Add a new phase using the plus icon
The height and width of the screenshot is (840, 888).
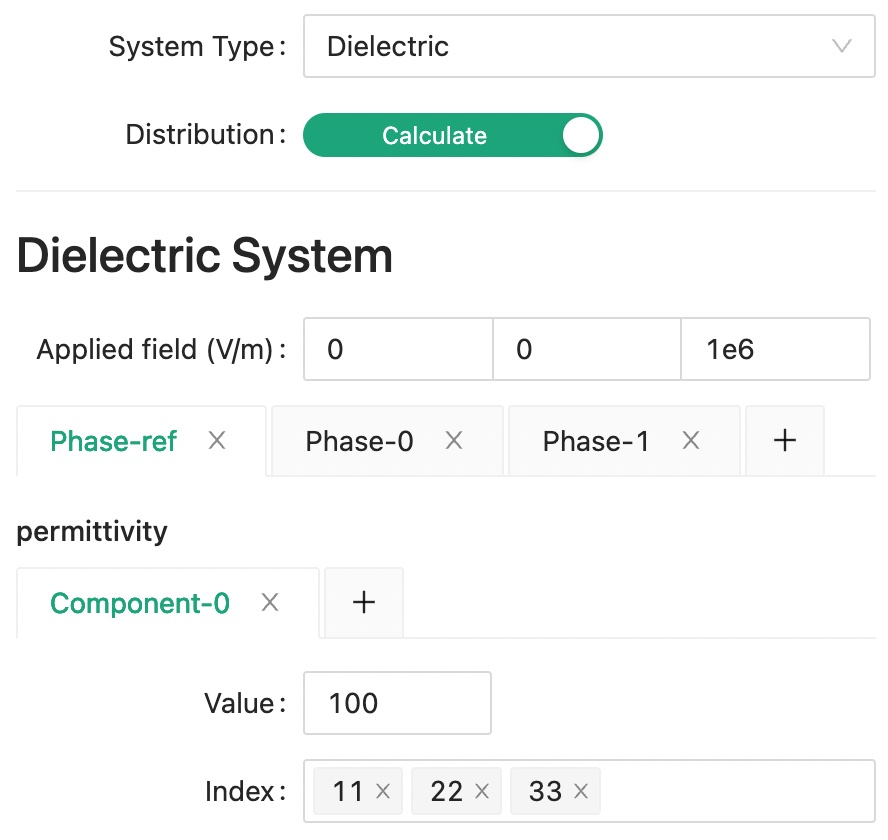(x=784, y=440)
